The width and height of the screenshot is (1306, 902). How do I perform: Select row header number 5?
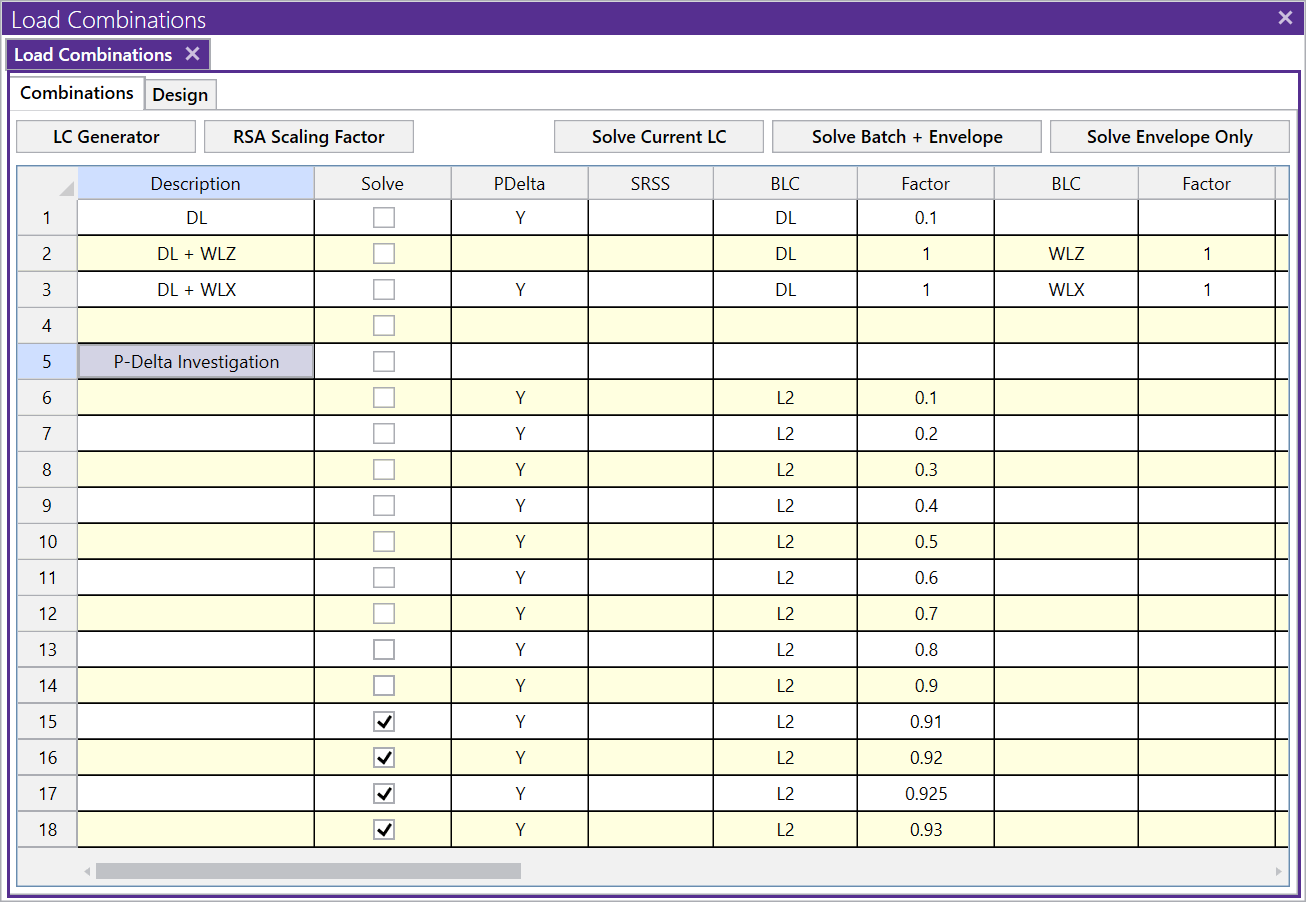[x=47, y=362]
